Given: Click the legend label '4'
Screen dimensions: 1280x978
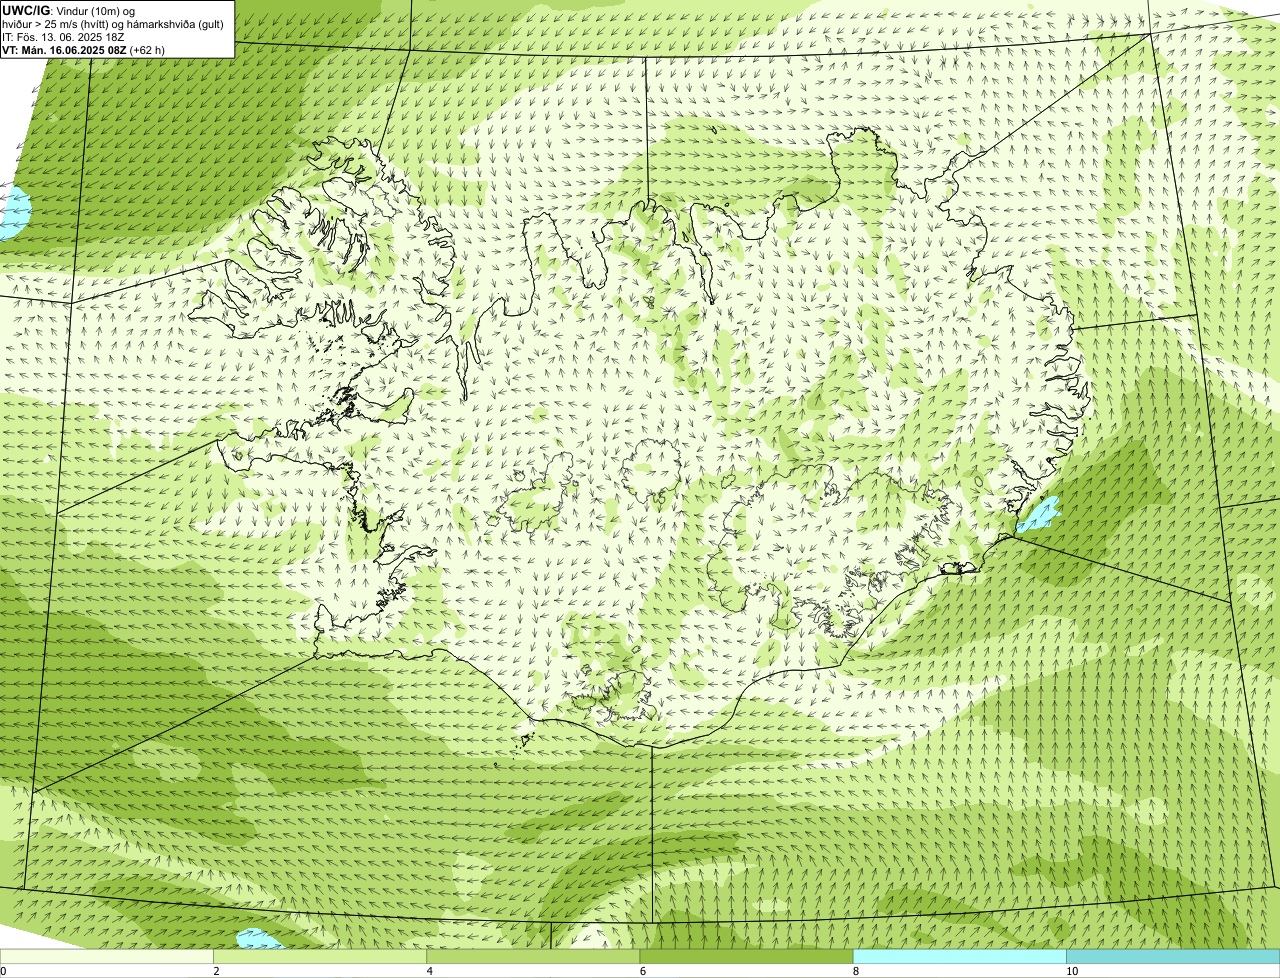Looking at the screenshot, I should [429, 971].
